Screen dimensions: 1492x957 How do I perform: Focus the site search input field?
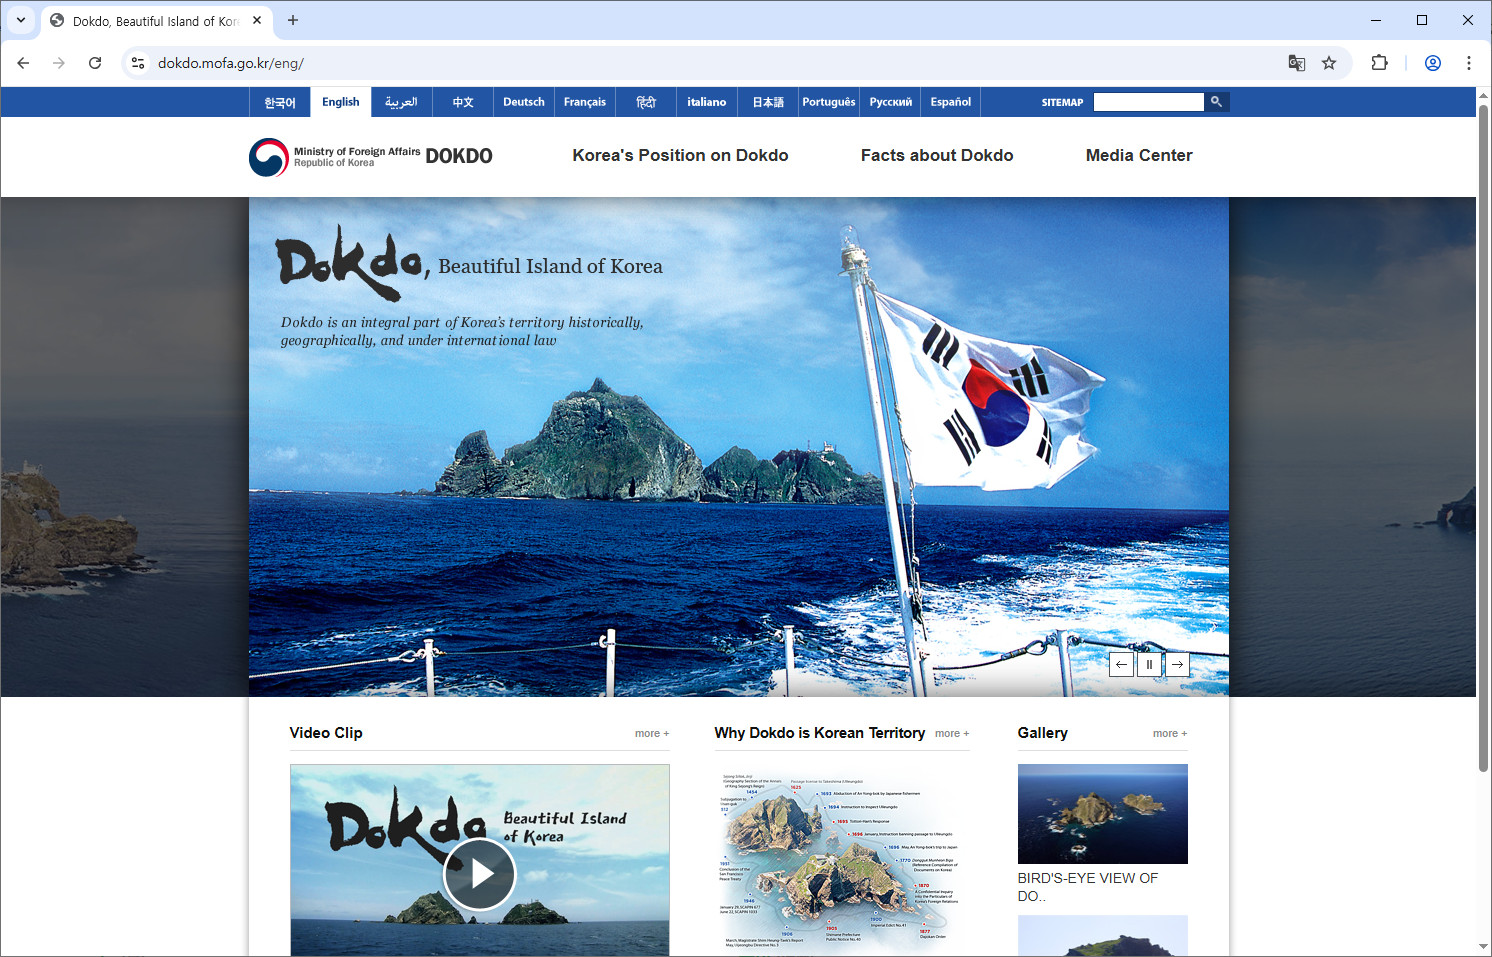(x=1149, y=102)
